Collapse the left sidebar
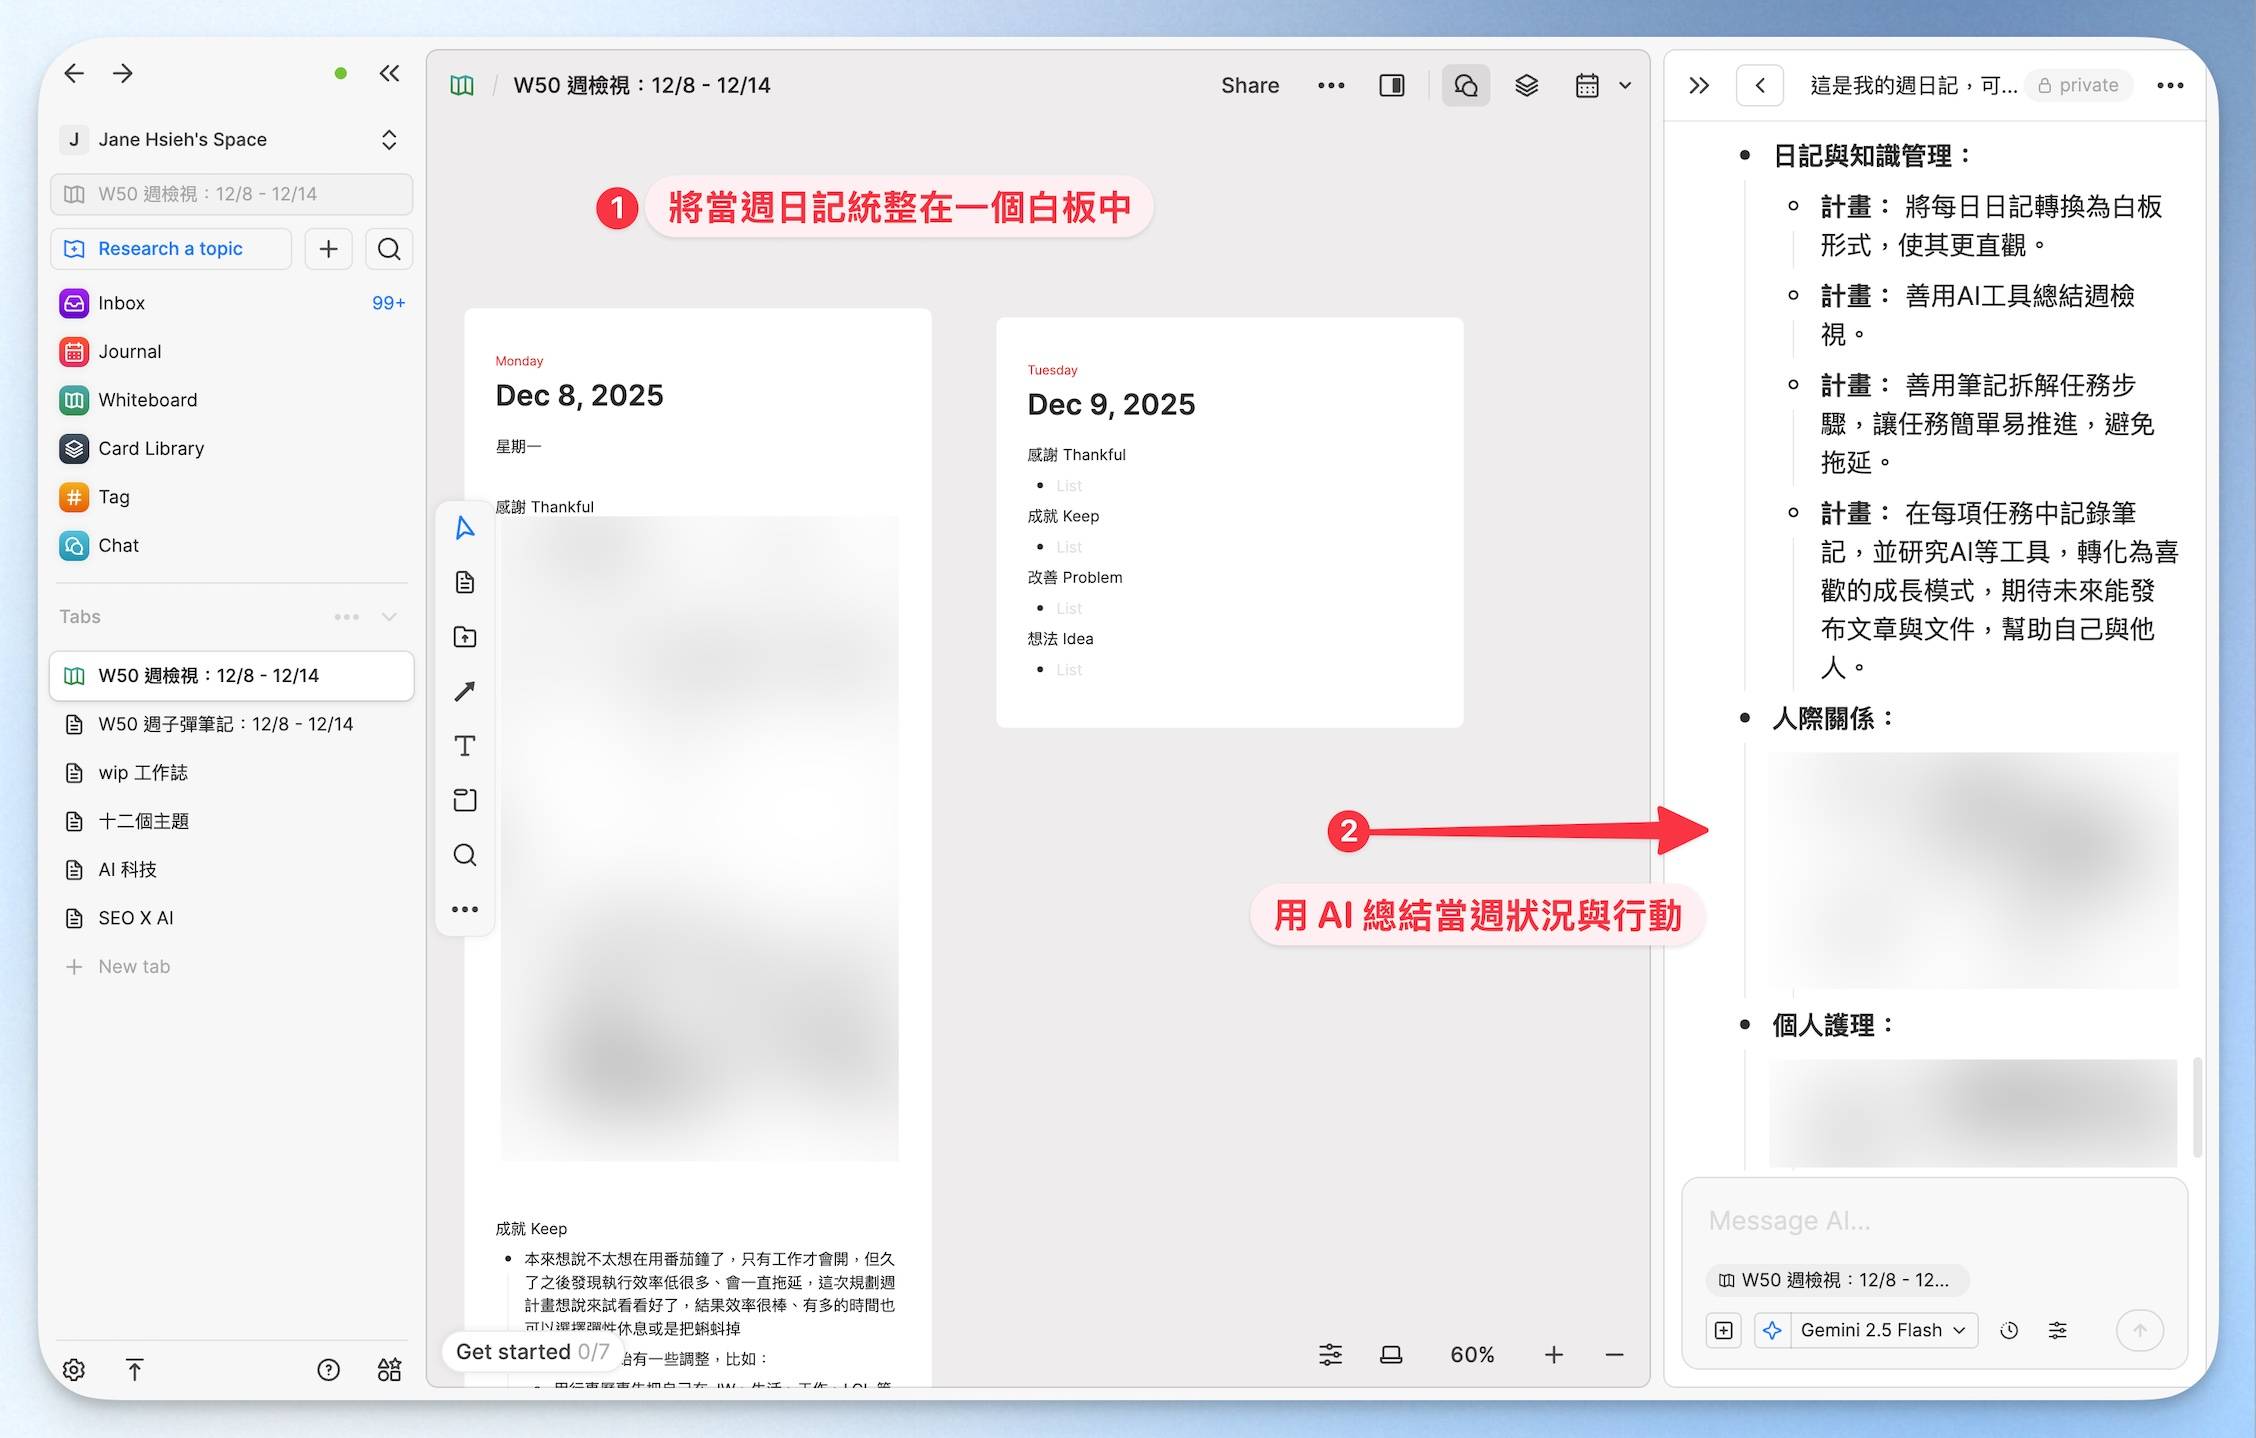The width and height of the screenshot is (2256, 1438). [x=390, y=73]
